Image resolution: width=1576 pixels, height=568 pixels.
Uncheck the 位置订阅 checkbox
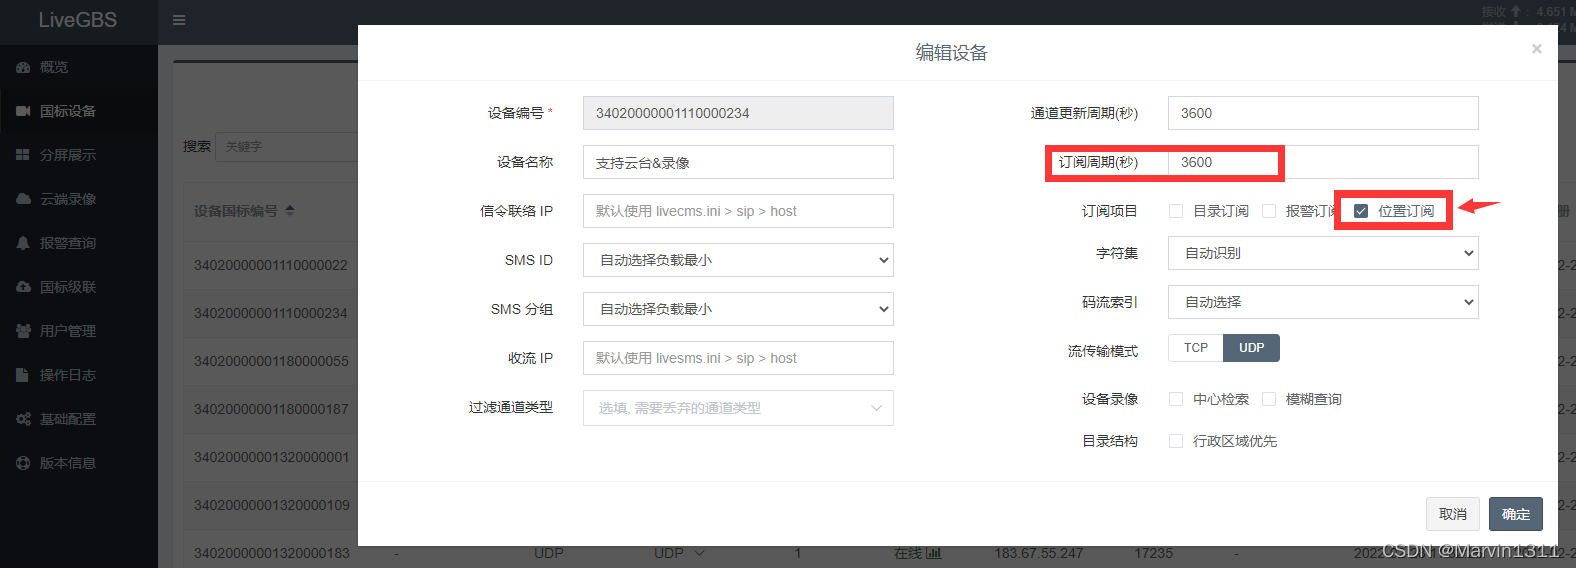[1361, 211]
